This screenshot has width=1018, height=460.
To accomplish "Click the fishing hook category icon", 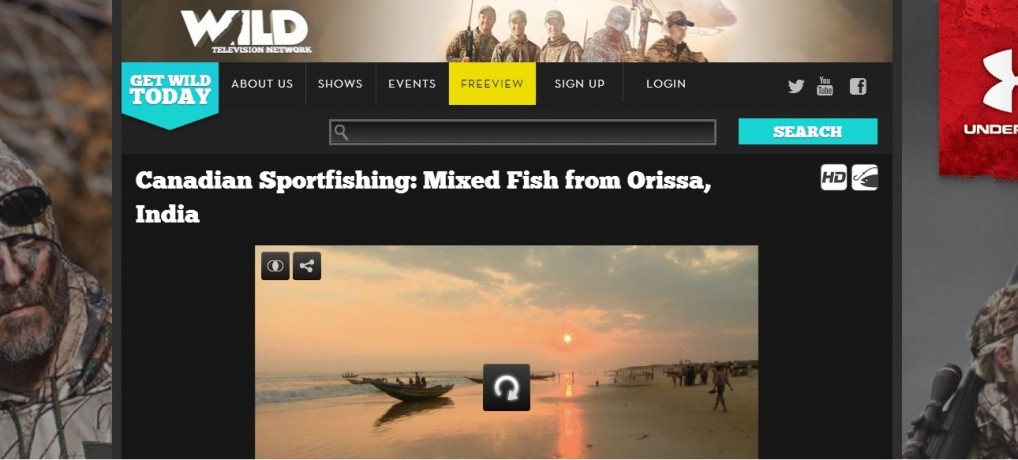I will 864,177.
